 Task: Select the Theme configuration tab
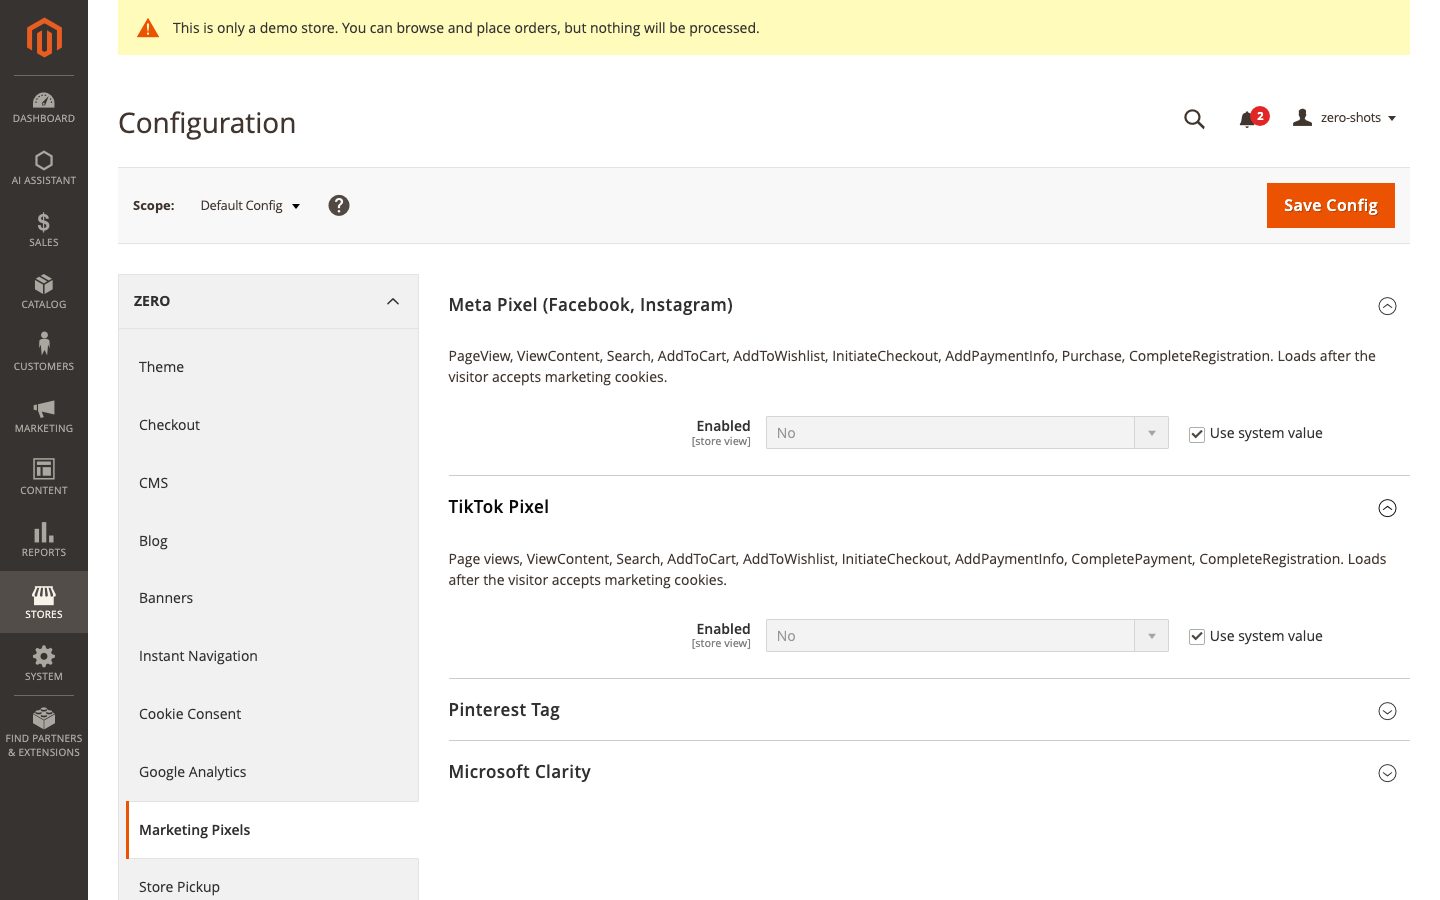coord(268,367)
